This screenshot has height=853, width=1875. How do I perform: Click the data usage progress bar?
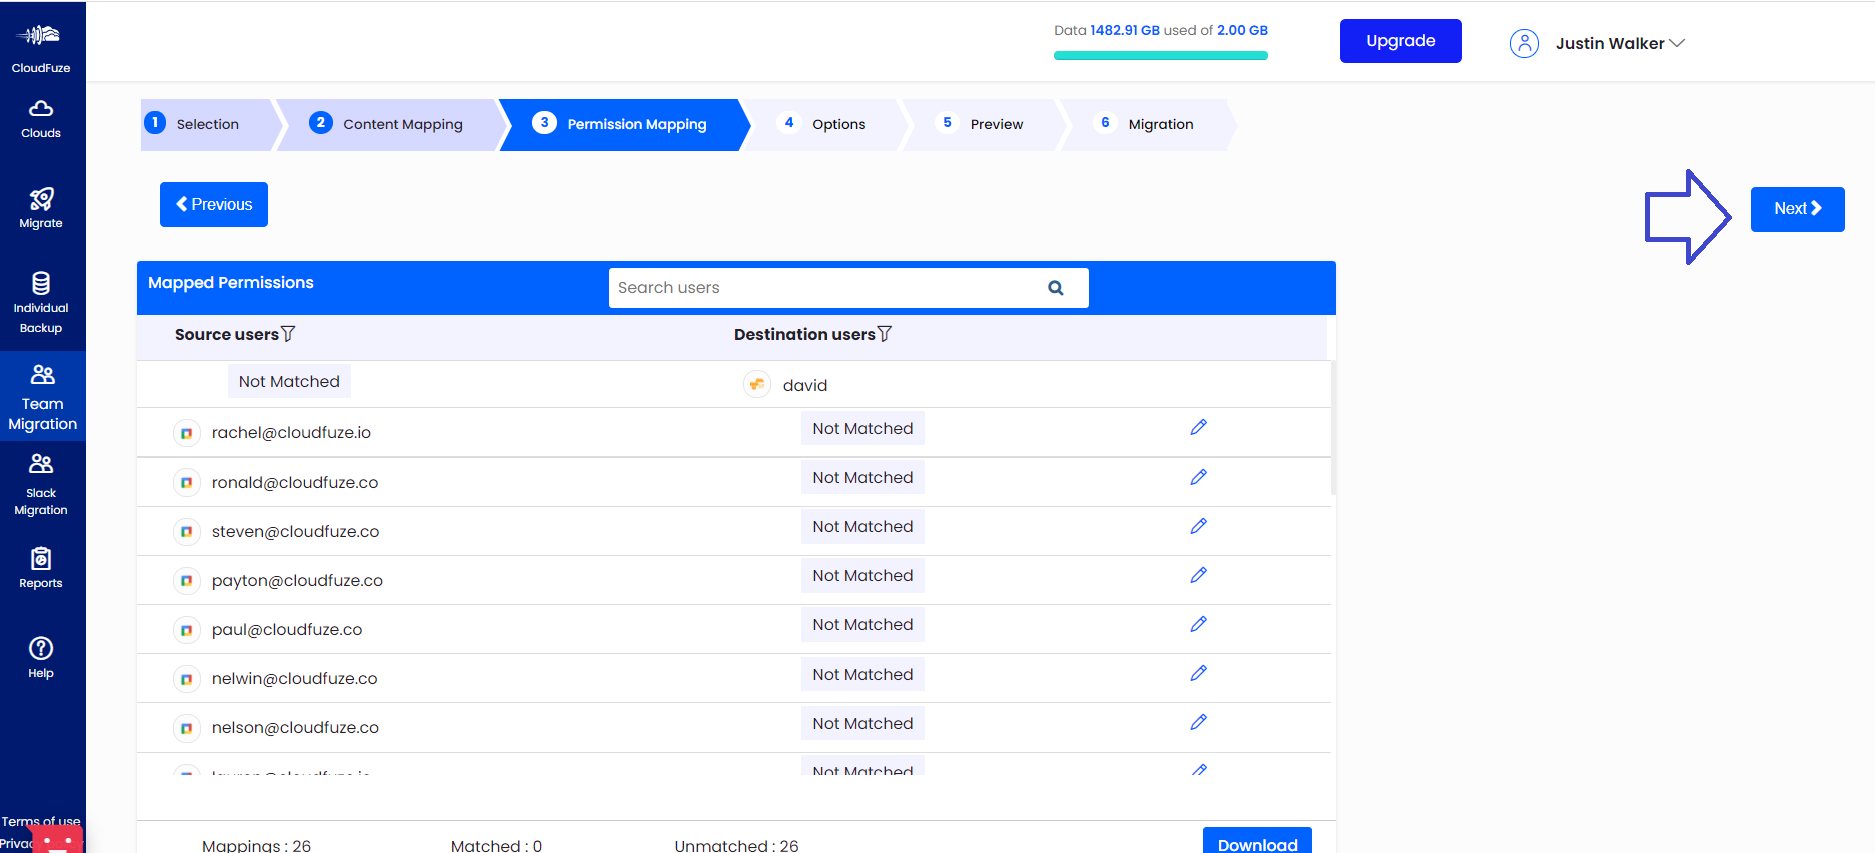coord(1160,56)
